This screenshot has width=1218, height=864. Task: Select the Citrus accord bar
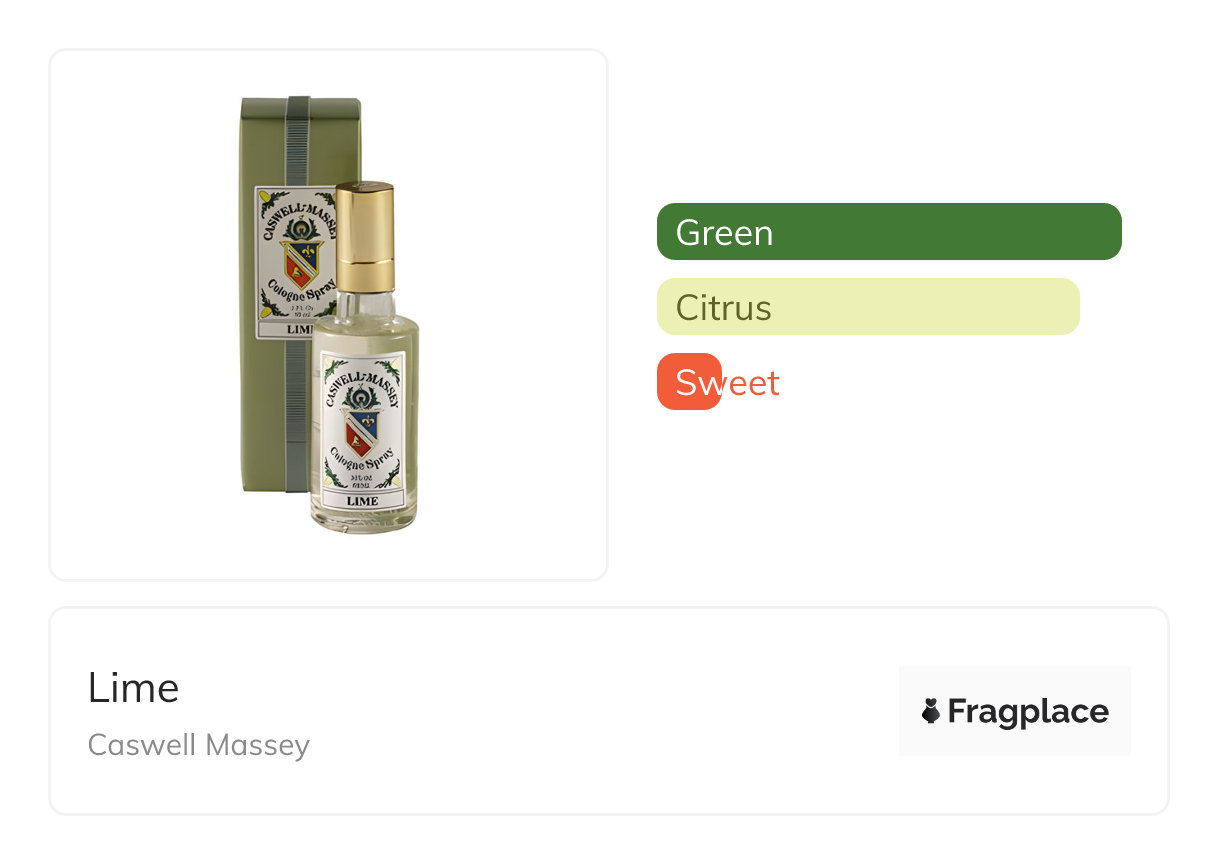coord(868,307)
